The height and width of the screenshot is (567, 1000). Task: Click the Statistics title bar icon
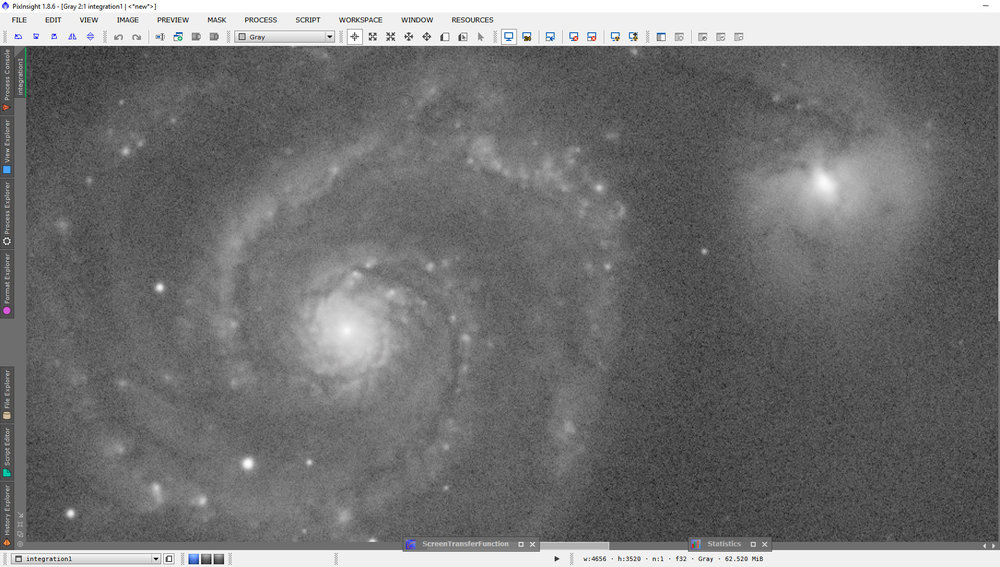(x=696, y=544)
